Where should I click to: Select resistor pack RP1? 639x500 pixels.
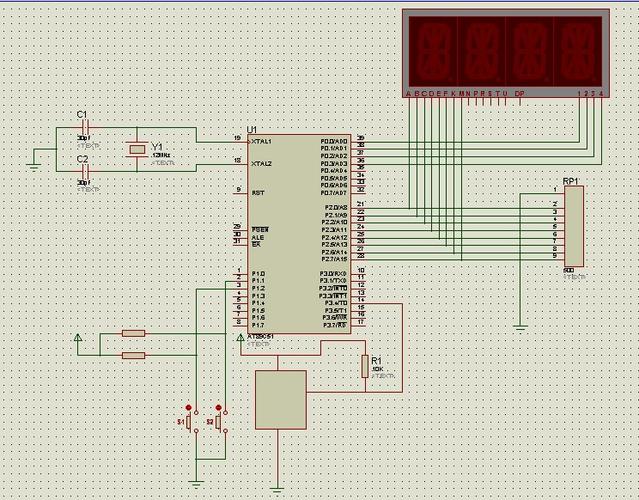tap(574, 226)
